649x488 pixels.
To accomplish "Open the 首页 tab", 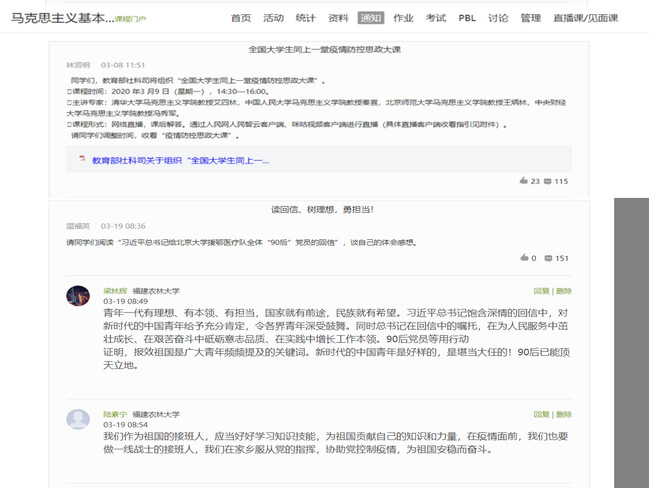I will click(241, 18).
